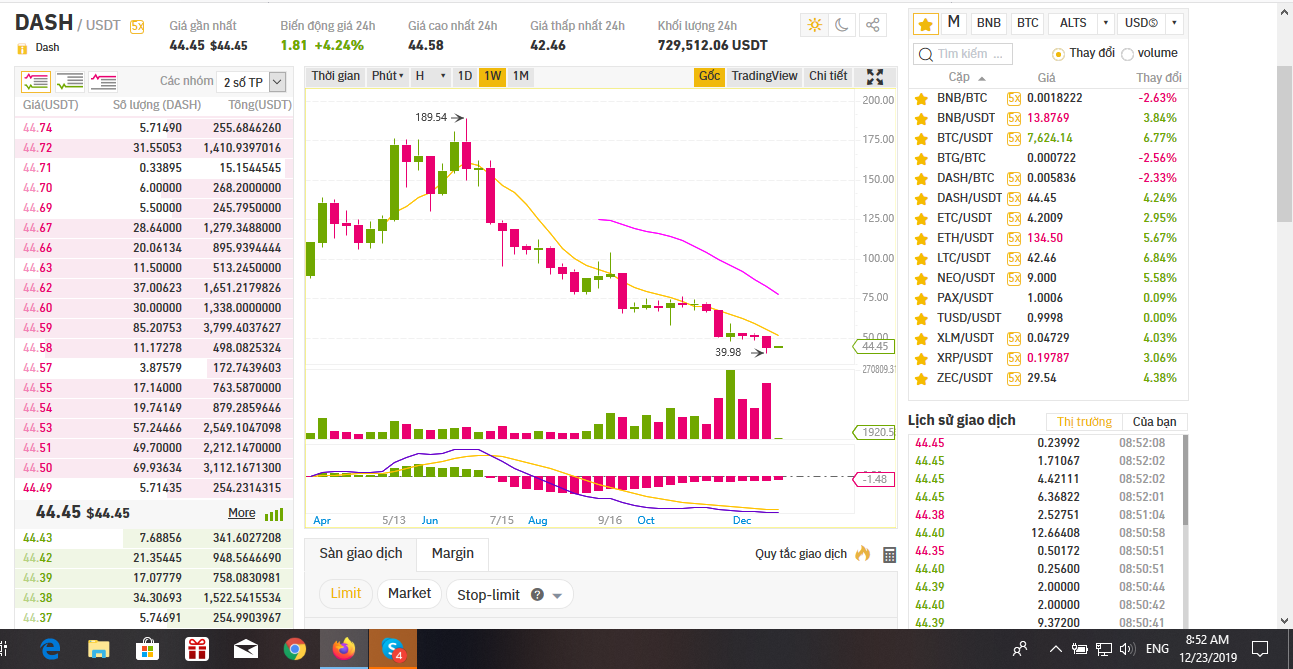Select the volume radio button
Image resolution: width=1293 pixels, height=669 pixels.
point(1127,54)
